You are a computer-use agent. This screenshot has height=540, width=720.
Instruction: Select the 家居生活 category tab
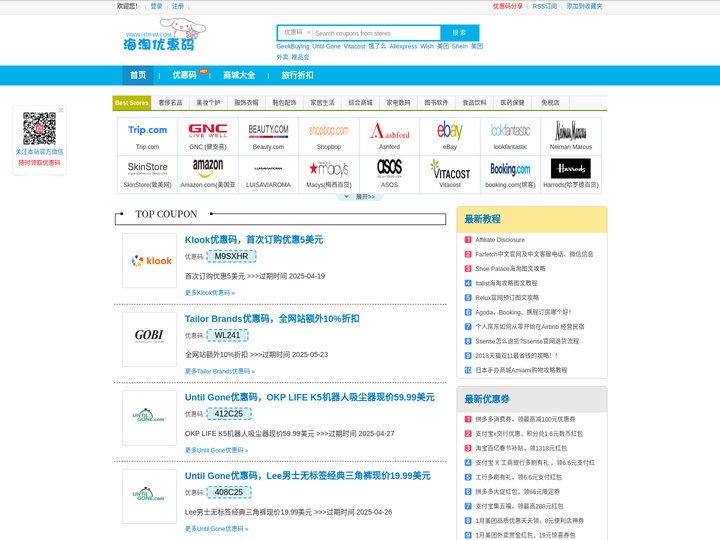pyautogui.click(x=322, y=103)
